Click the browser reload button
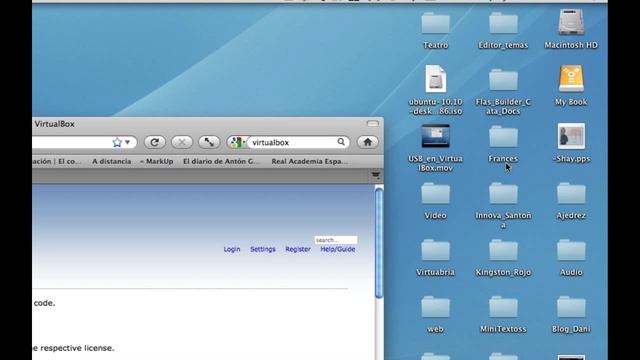640x360 pixels. coord(154,142)
